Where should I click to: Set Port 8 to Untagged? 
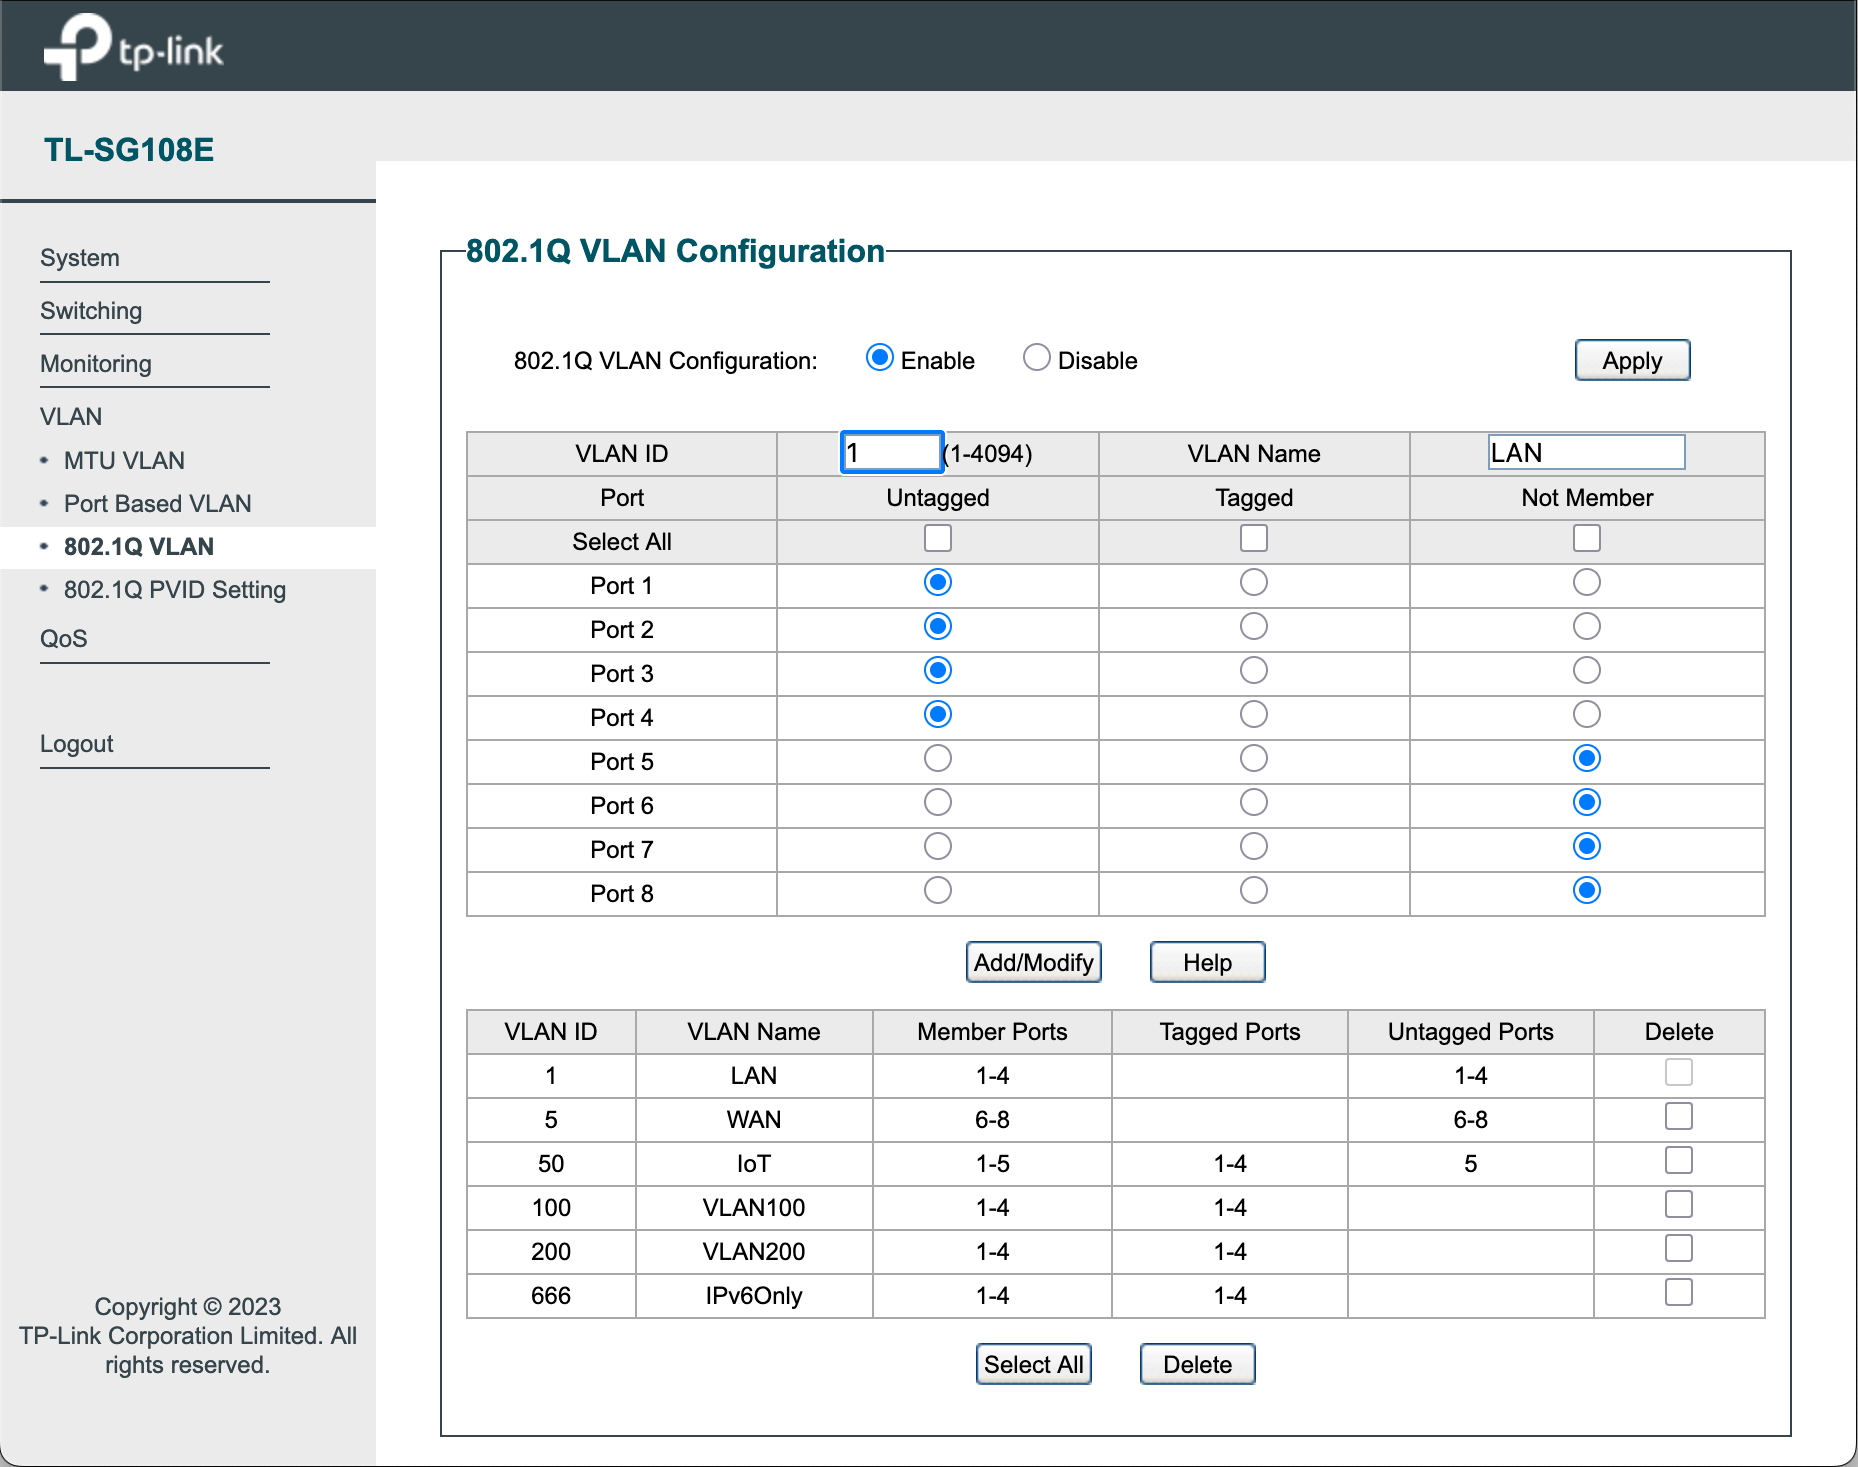(x=938, y=891)
